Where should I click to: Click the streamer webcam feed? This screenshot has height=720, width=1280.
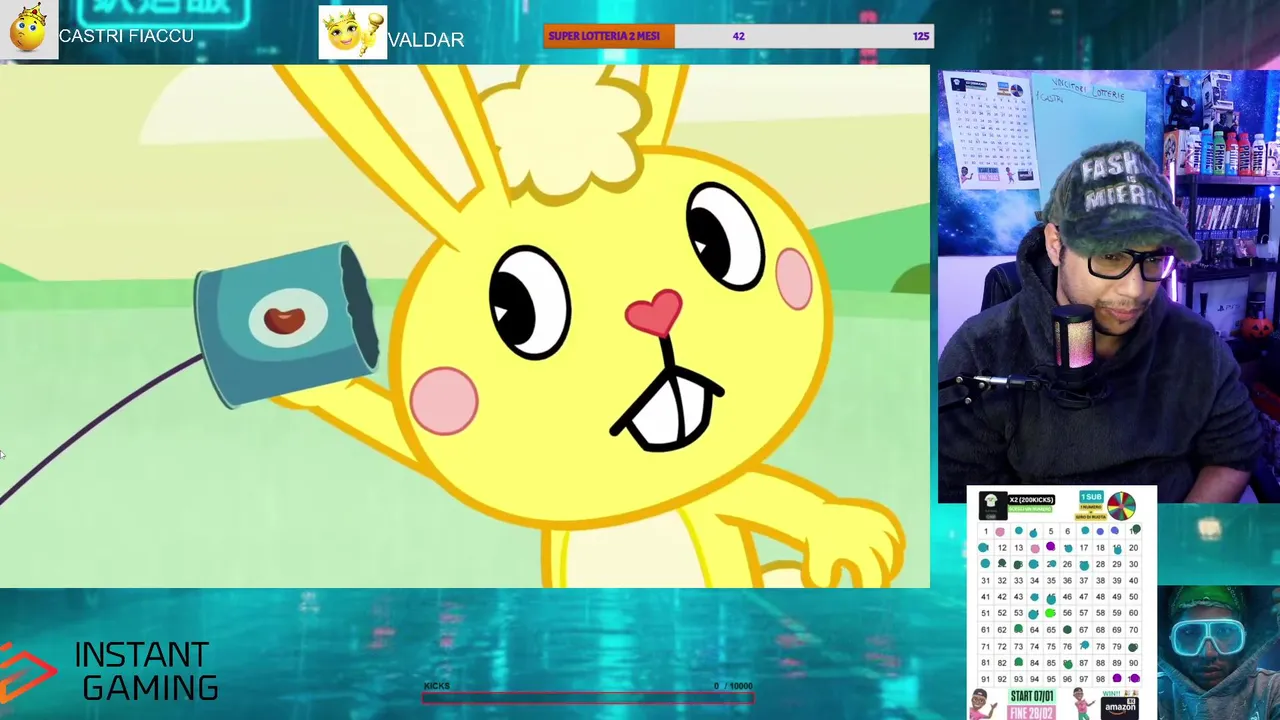tap(1109, 286)
